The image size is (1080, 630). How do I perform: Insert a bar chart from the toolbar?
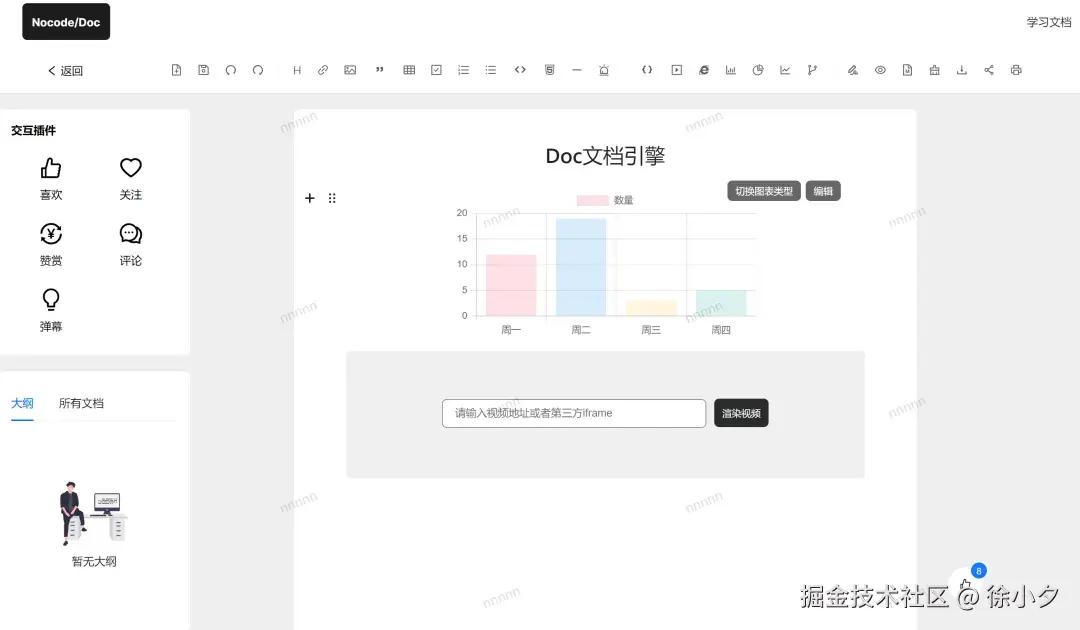(731, 70)
